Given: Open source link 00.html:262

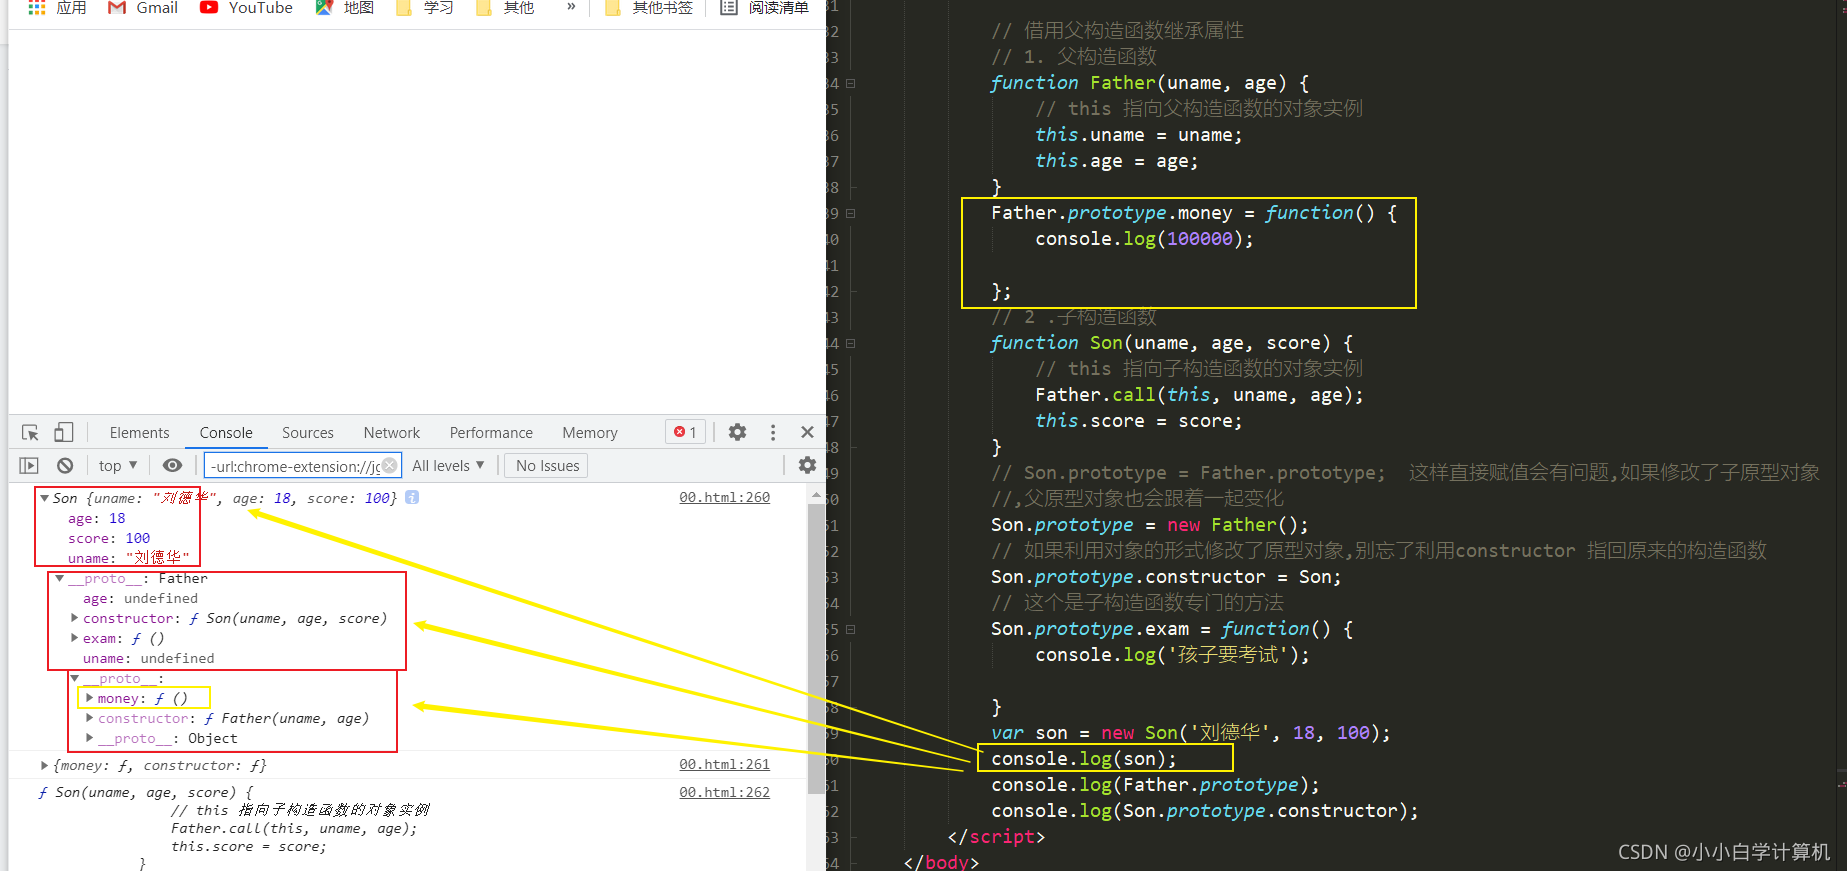Looking at the screenshot, I should [724, 792].
